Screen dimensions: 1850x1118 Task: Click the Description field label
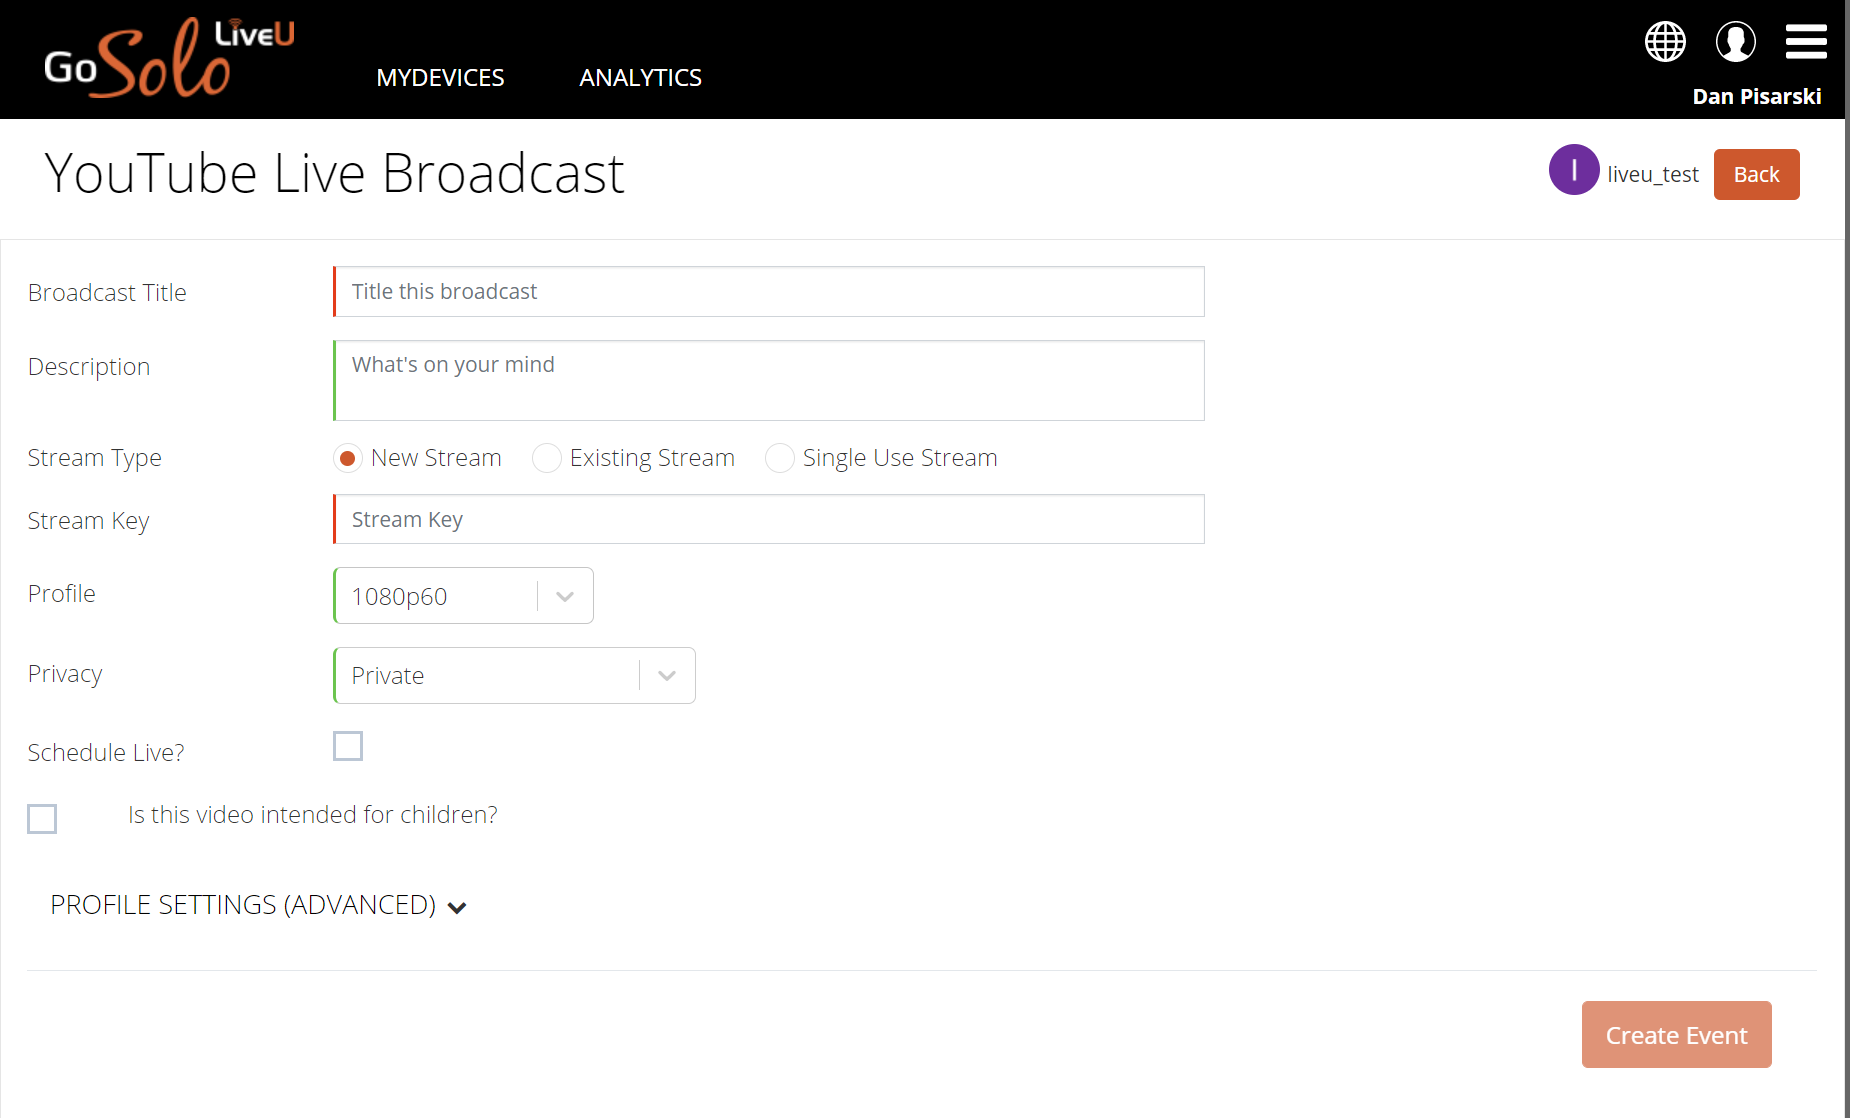pyautogui.click(x=89, y=367)
